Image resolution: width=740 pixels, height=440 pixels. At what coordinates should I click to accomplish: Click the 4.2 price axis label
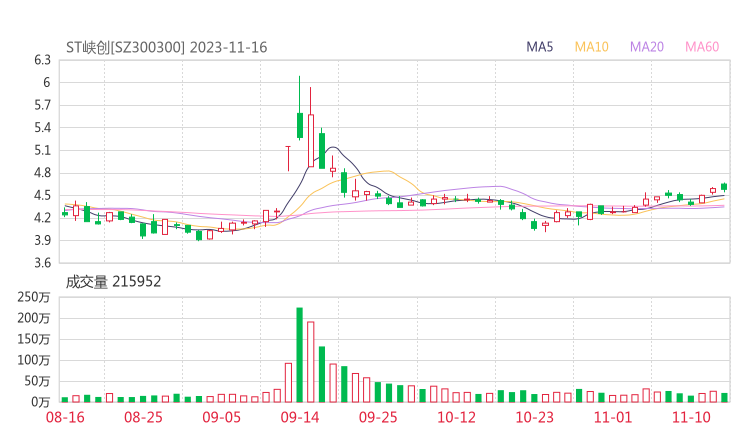tap(42, 218)
